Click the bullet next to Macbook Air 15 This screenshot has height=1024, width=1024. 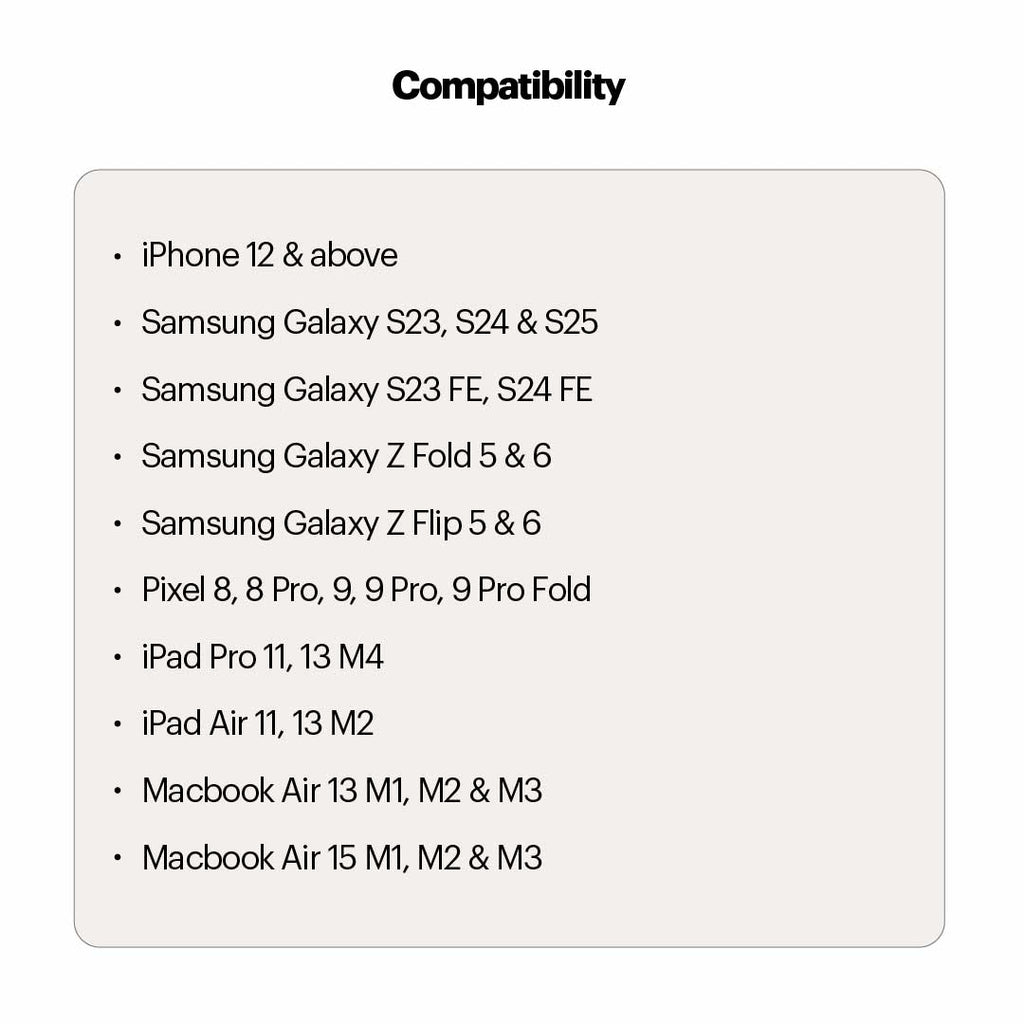pos(118,859)
